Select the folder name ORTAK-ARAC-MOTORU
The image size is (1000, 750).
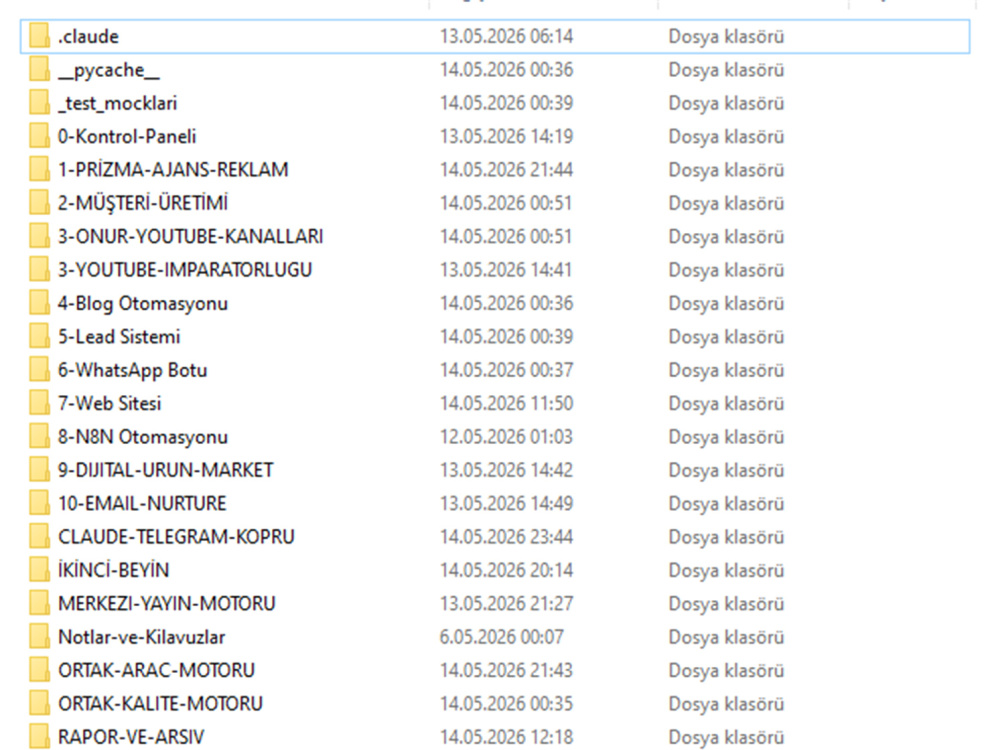156,670
